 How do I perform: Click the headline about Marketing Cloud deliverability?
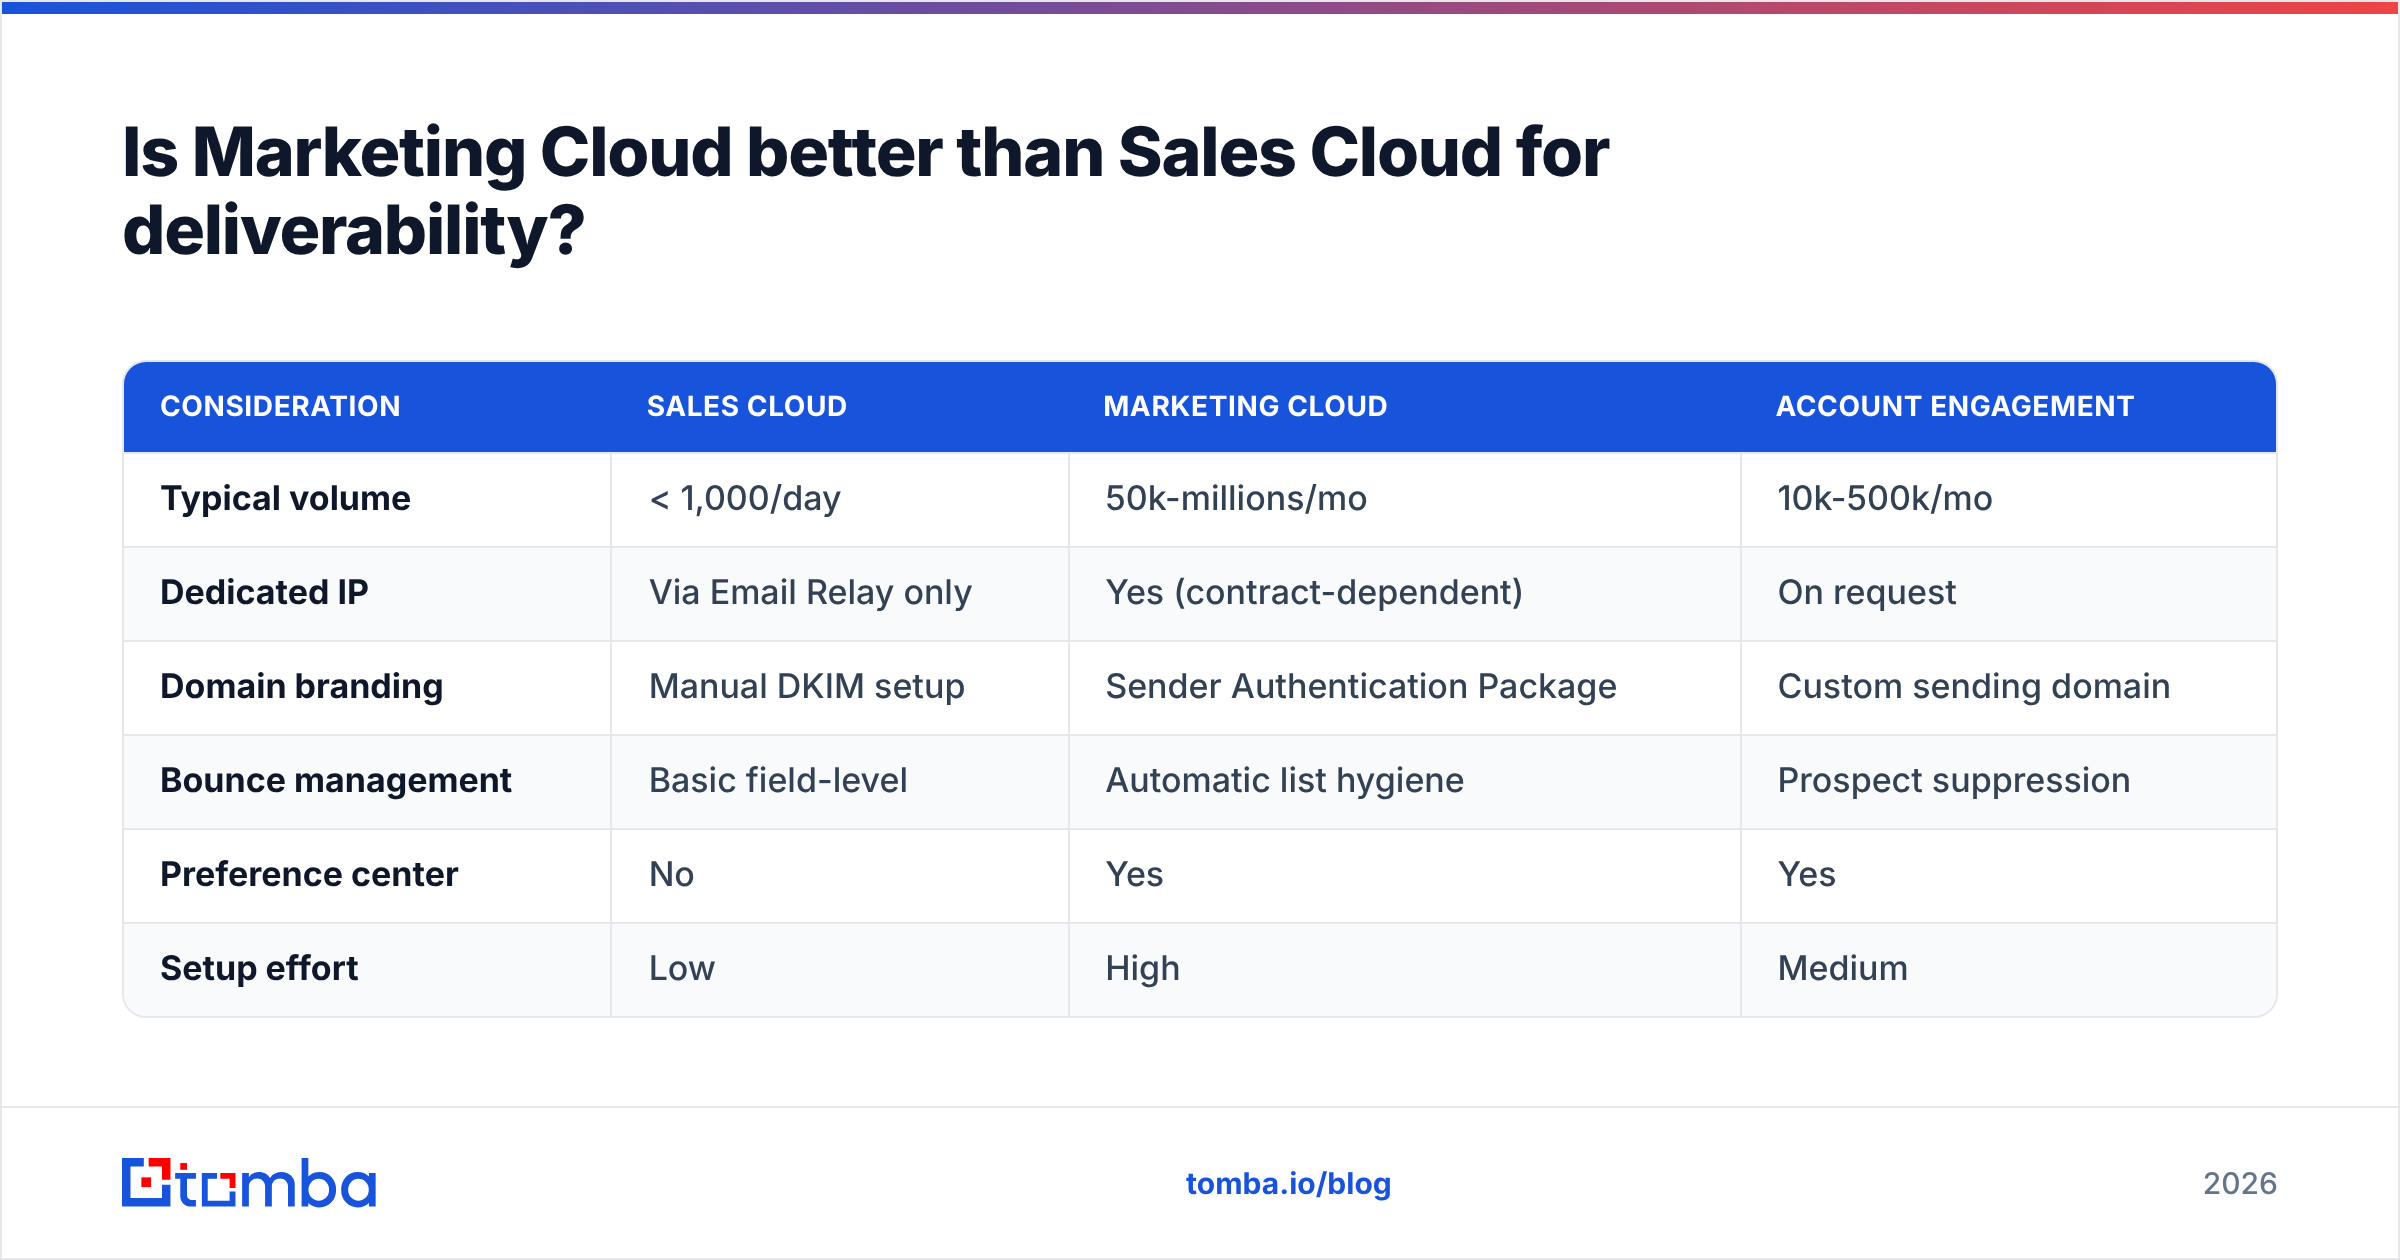pos(866,192)
